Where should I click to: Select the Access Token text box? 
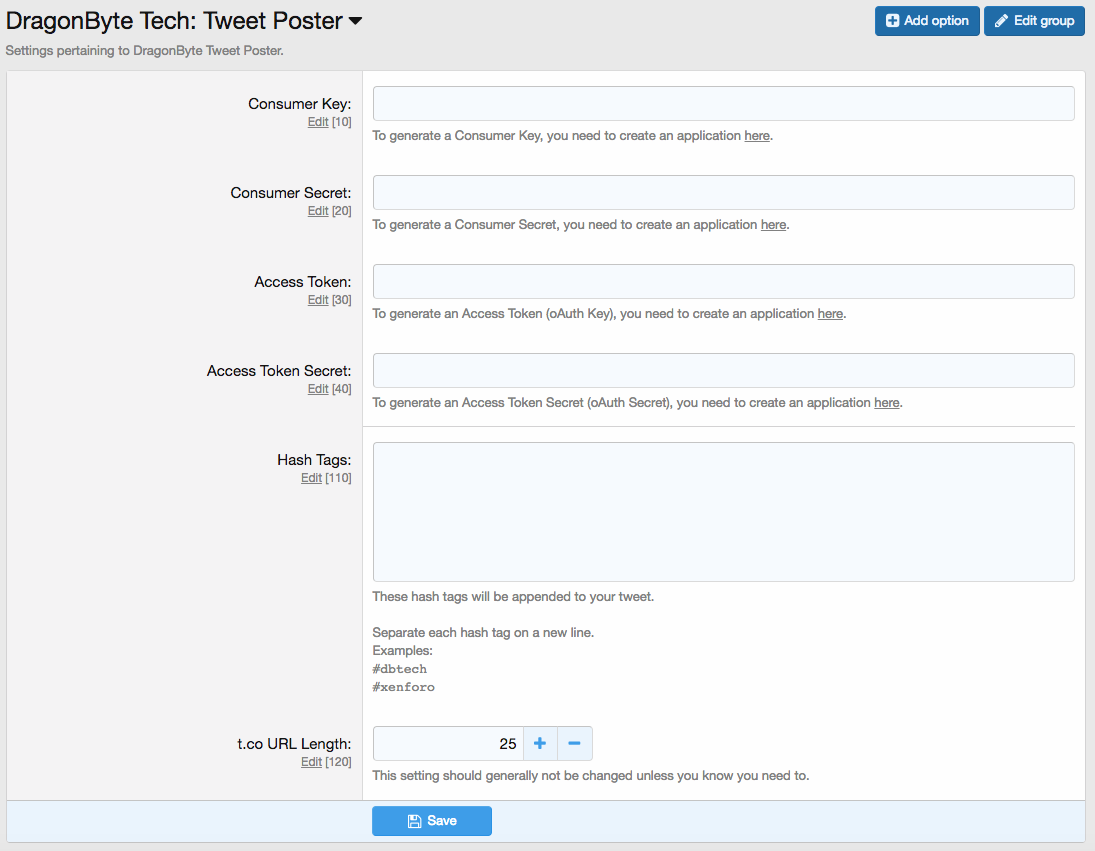point(723,282)
